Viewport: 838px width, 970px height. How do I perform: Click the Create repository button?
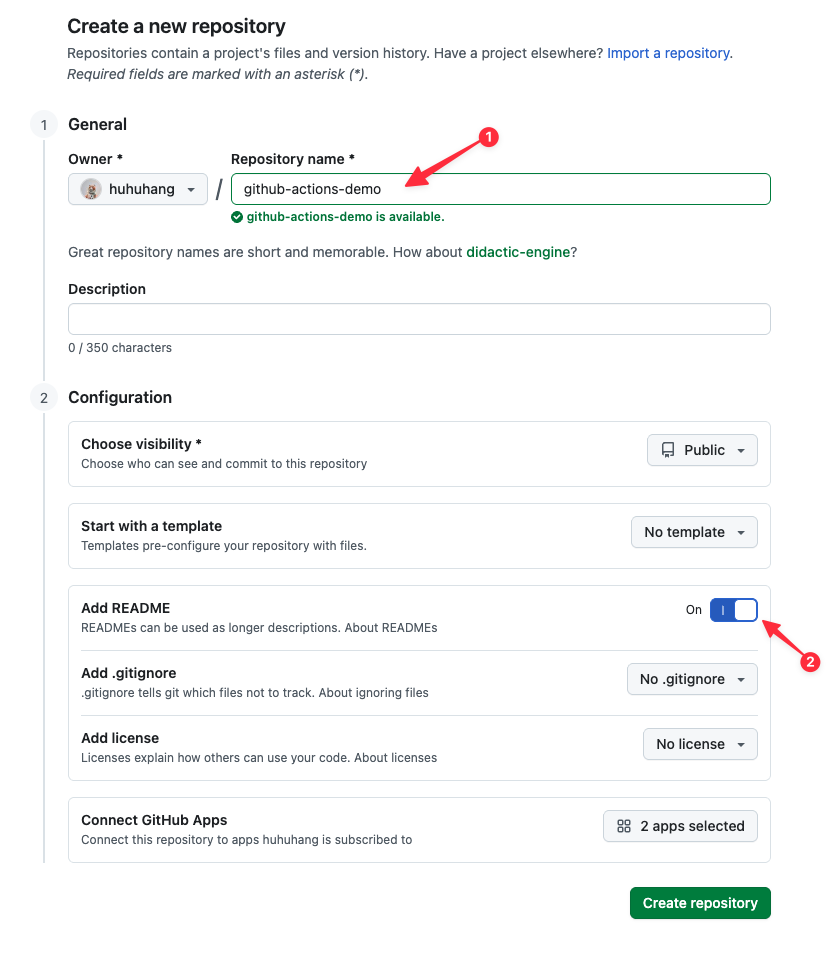(x=699, y=902)
